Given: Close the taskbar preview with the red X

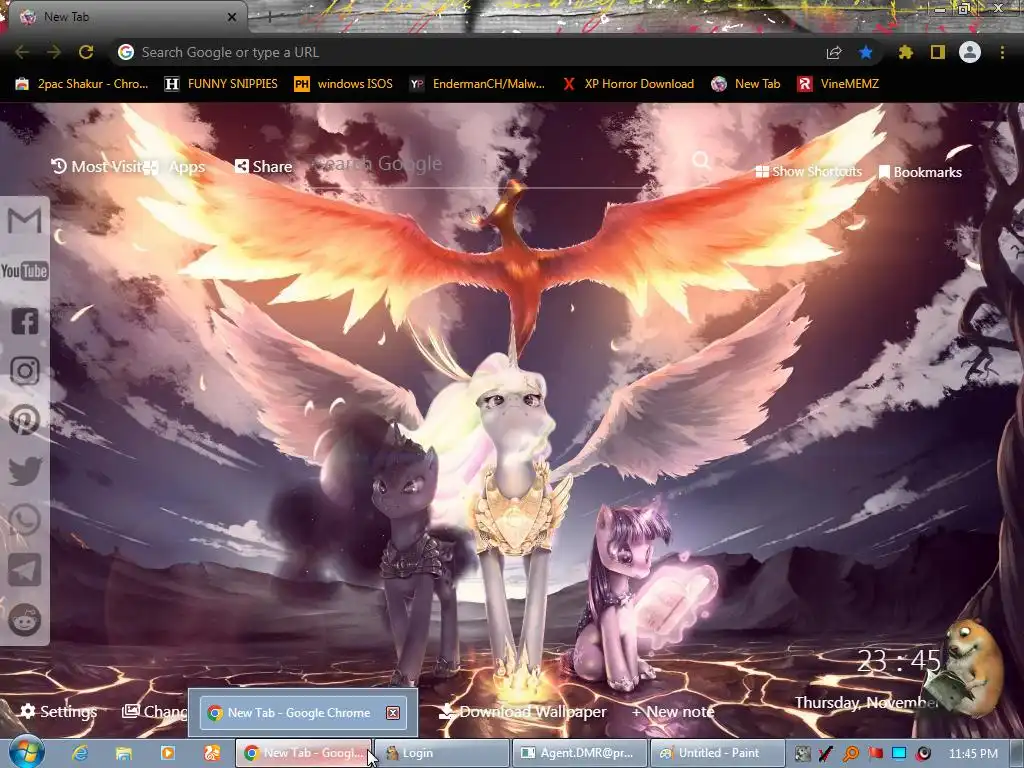Looking at the screenshot, I should (x=392, y=713).
